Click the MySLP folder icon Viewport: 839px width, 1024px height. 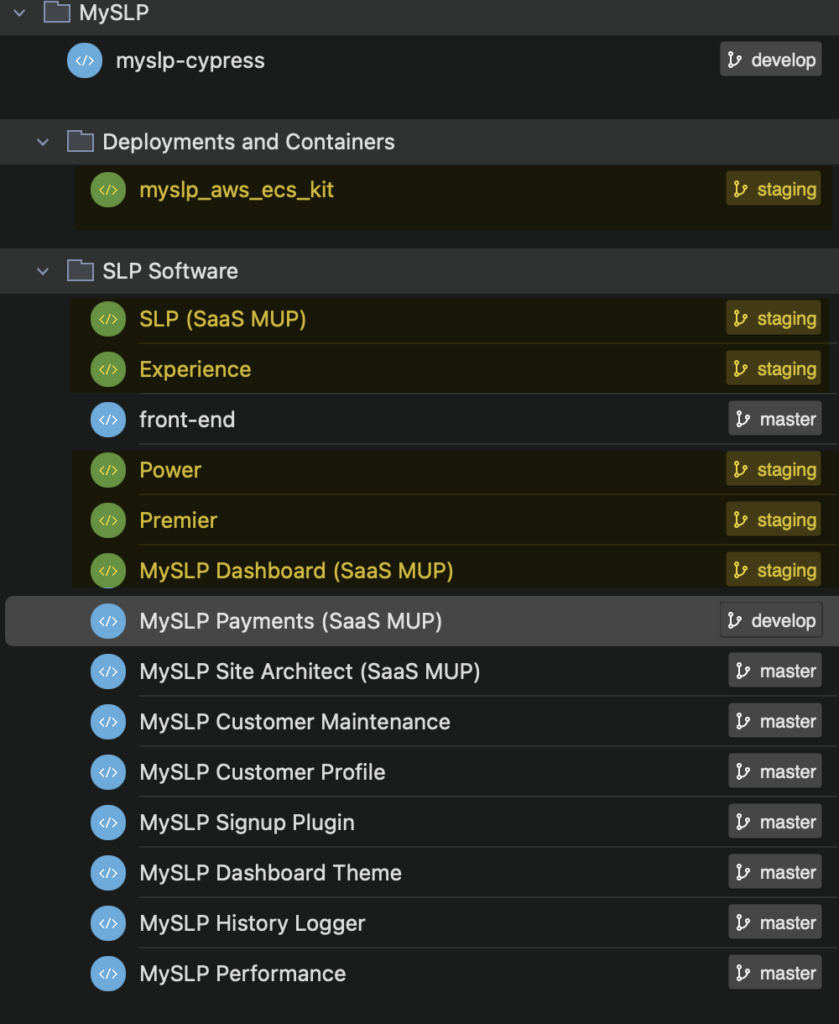click(57, 12)
